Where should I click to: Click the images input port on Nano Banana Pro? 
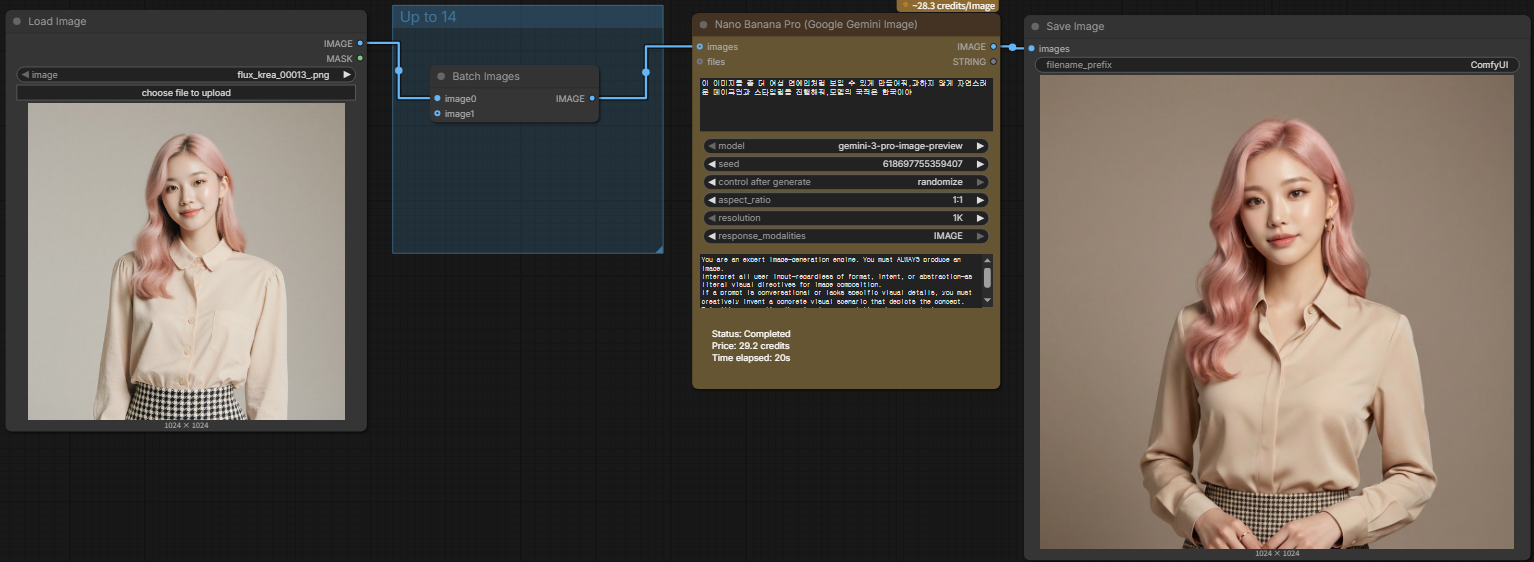(700, 46)
